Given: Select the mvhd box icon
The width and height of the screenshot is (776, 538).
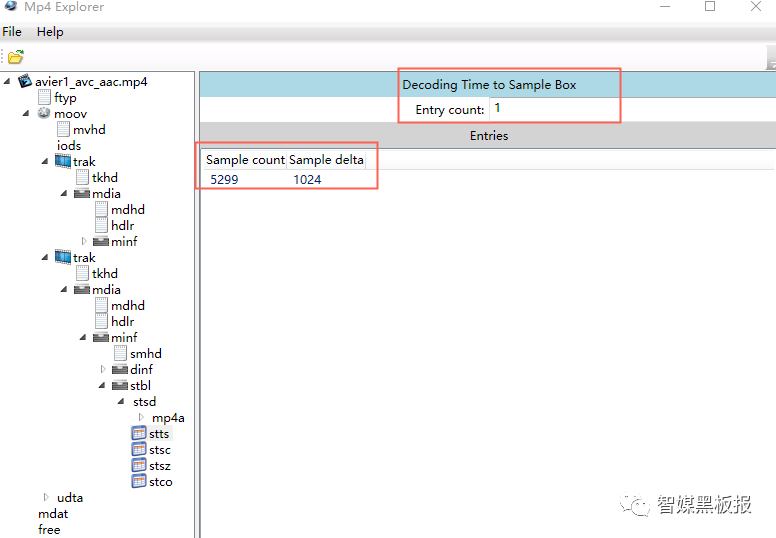Looking at the screenshot, I should 63,129.
